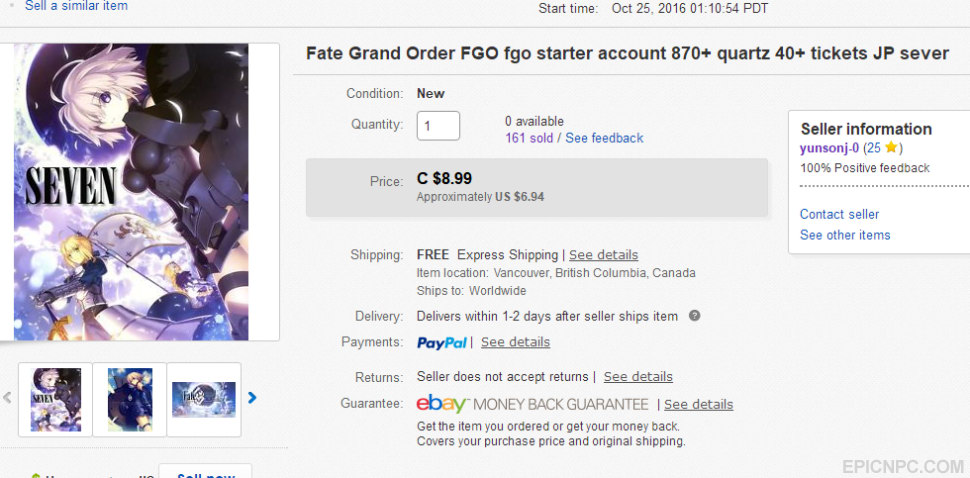Click the delivery info question mark icon
Viewport: 970px width, 478px height.
[x=695, y=316]
